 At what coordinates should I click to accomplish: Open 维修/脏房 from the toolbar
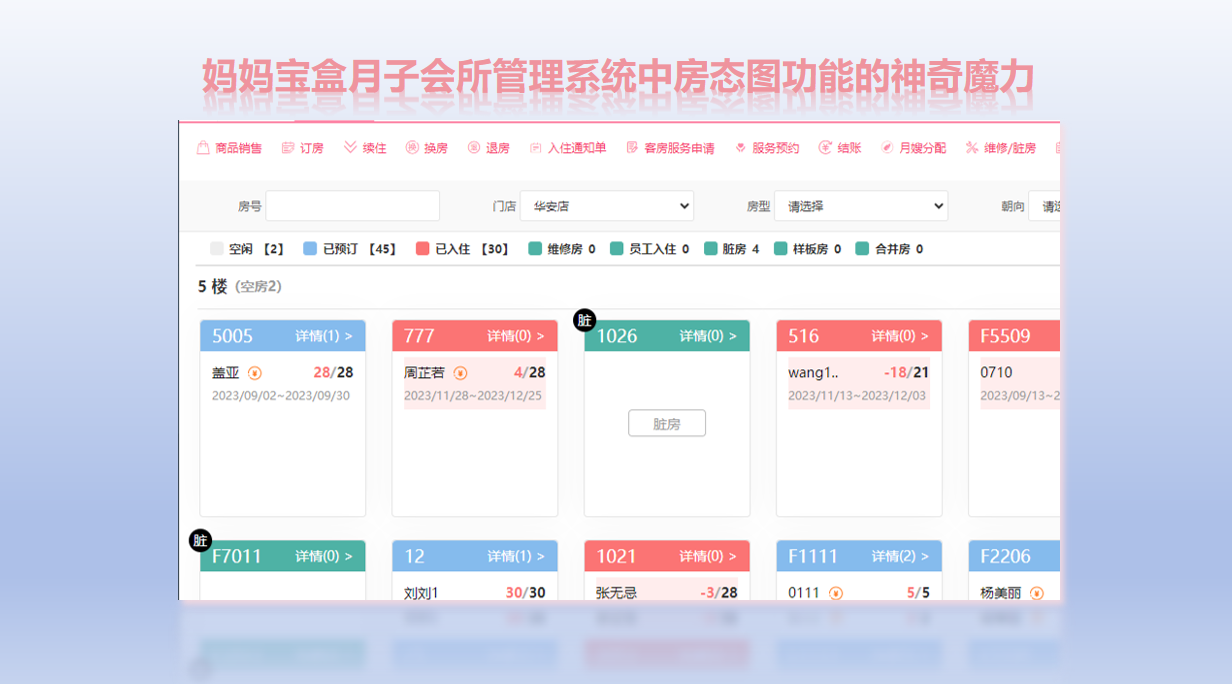pyautogui.click(x=1000, y=148)
